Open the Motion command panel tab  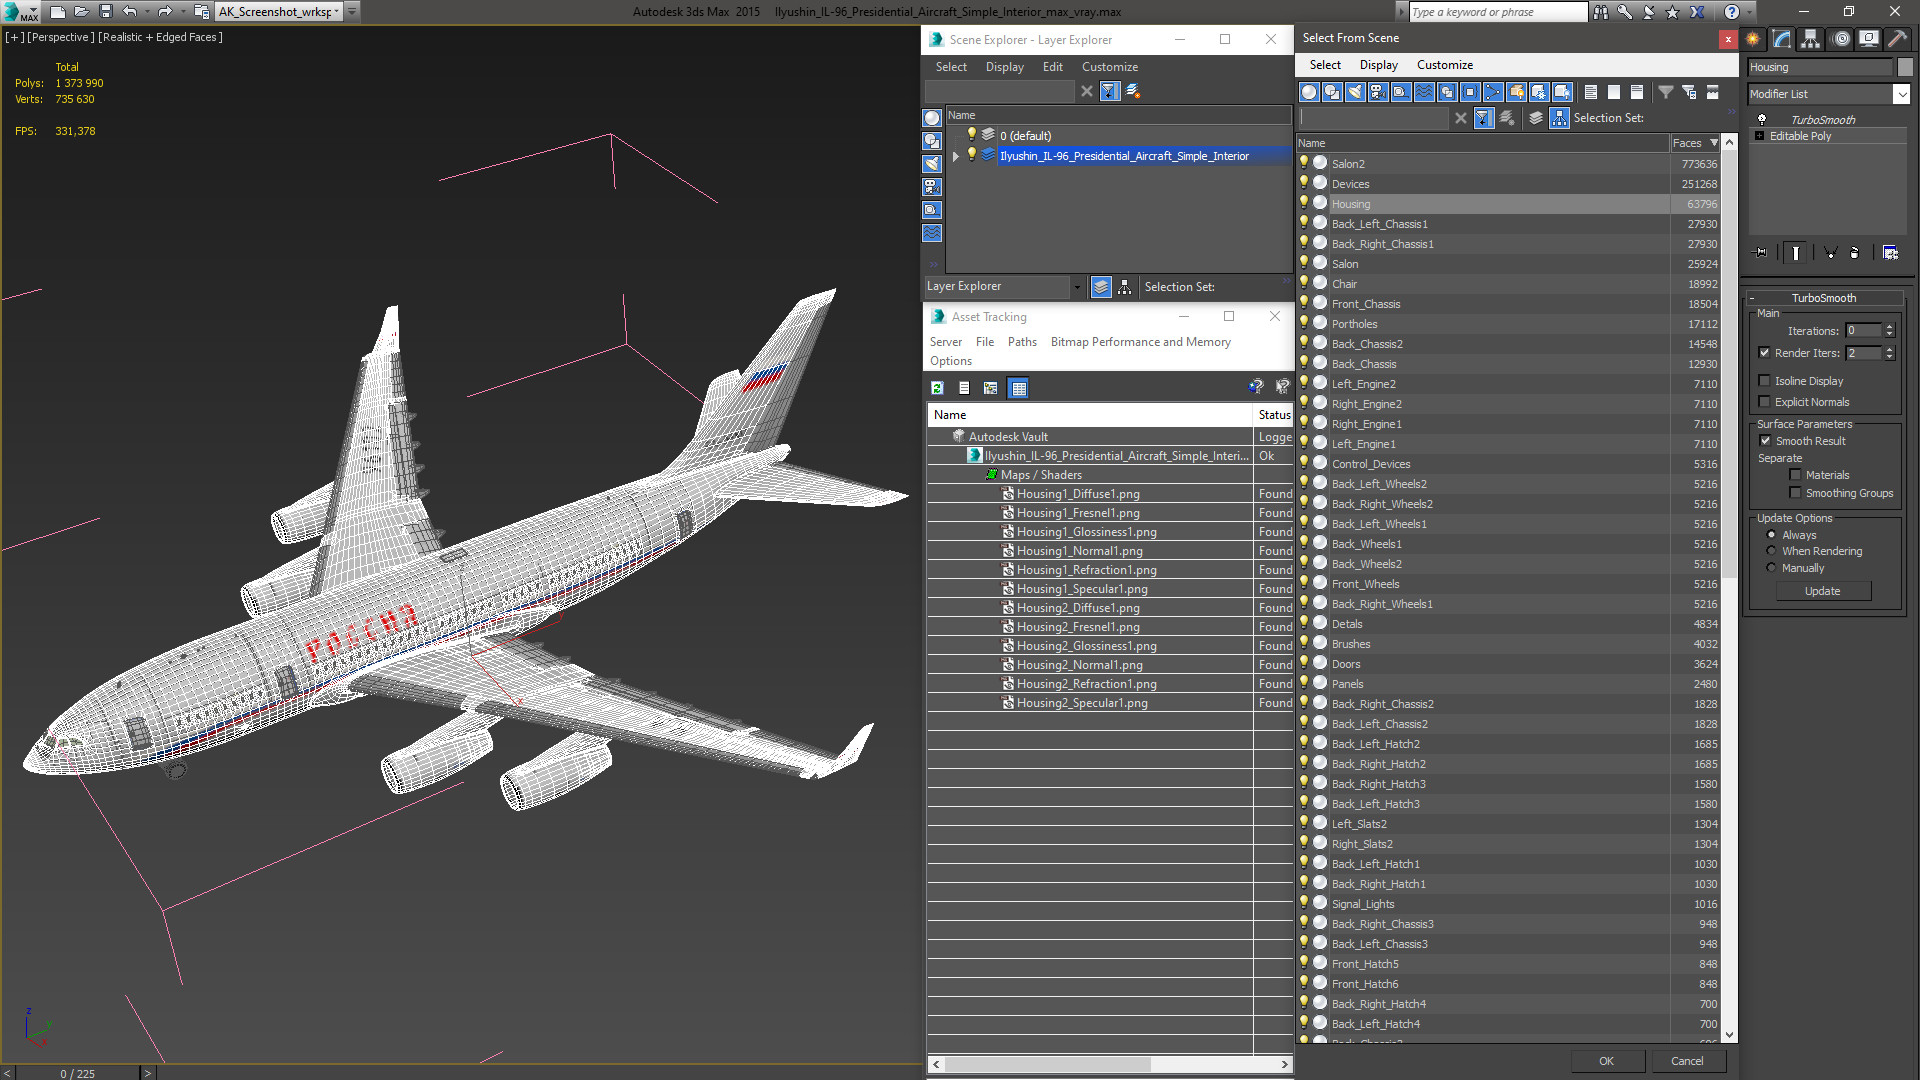point(1841,39)
